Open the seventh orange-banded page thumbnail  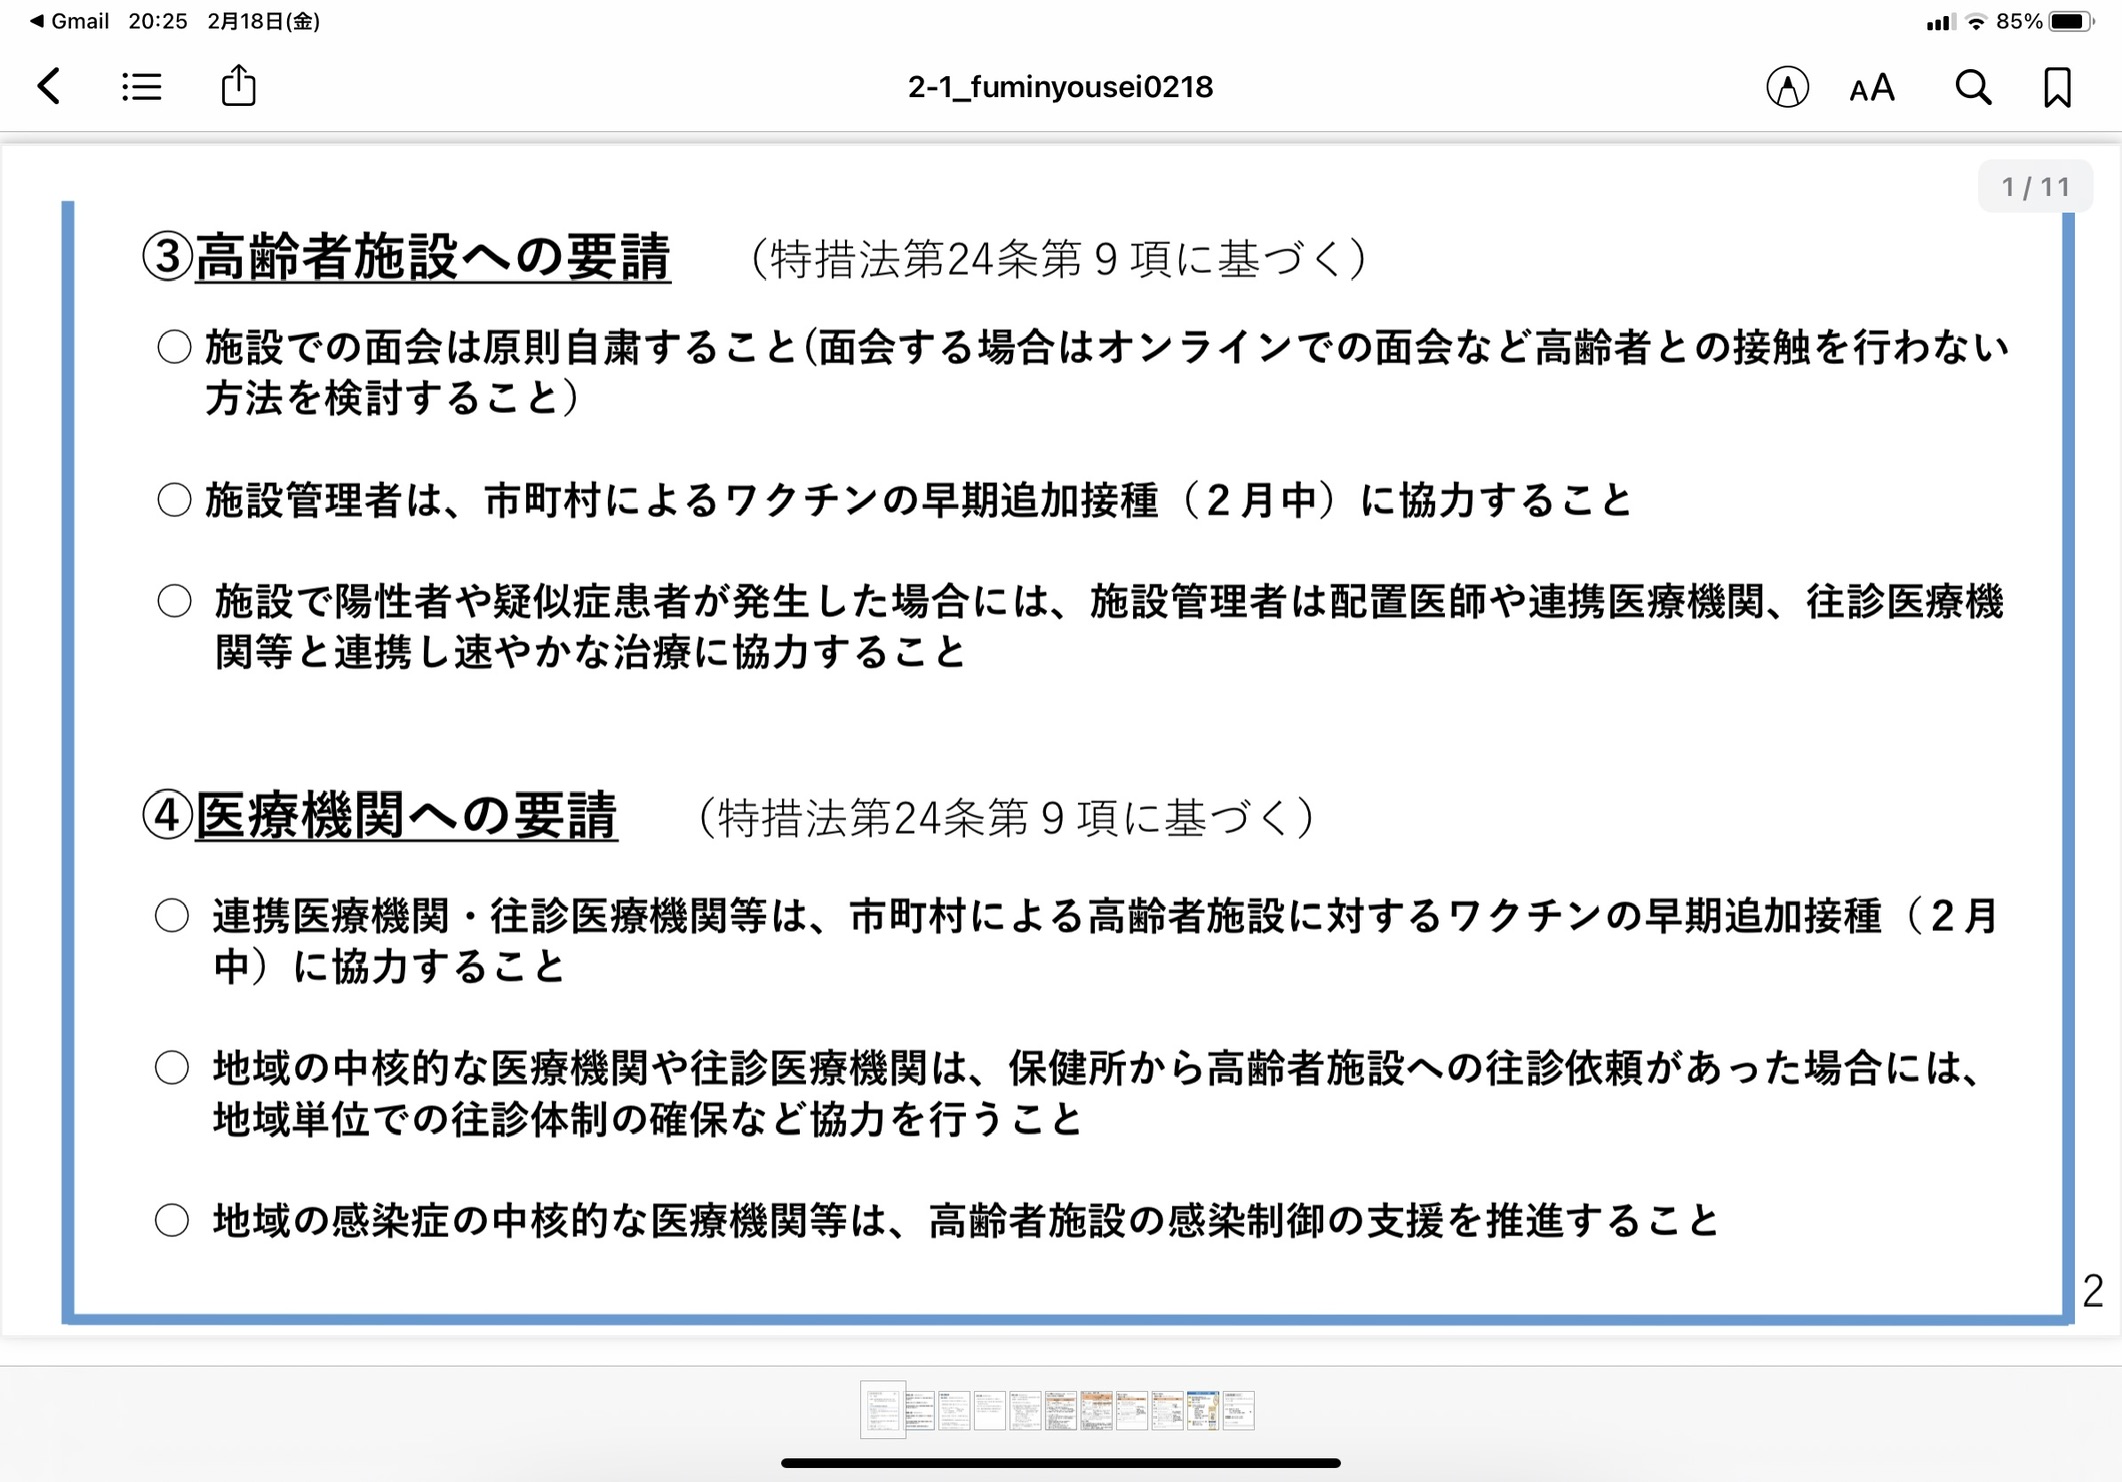1097,1410
